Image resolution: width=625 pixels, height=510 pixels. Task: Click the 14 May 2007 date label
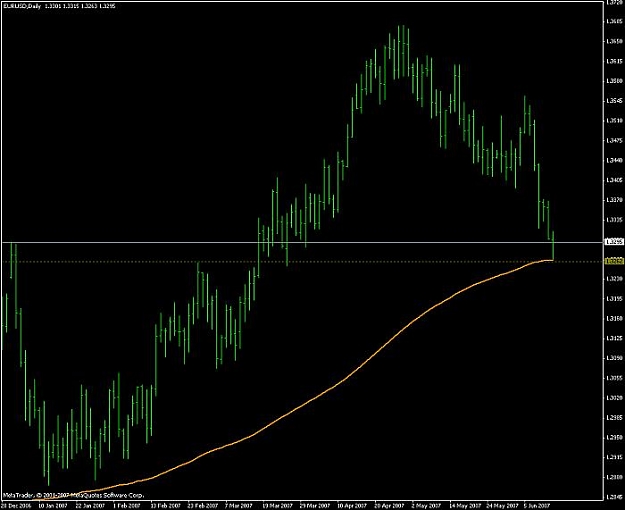click(x=465, y=506)
